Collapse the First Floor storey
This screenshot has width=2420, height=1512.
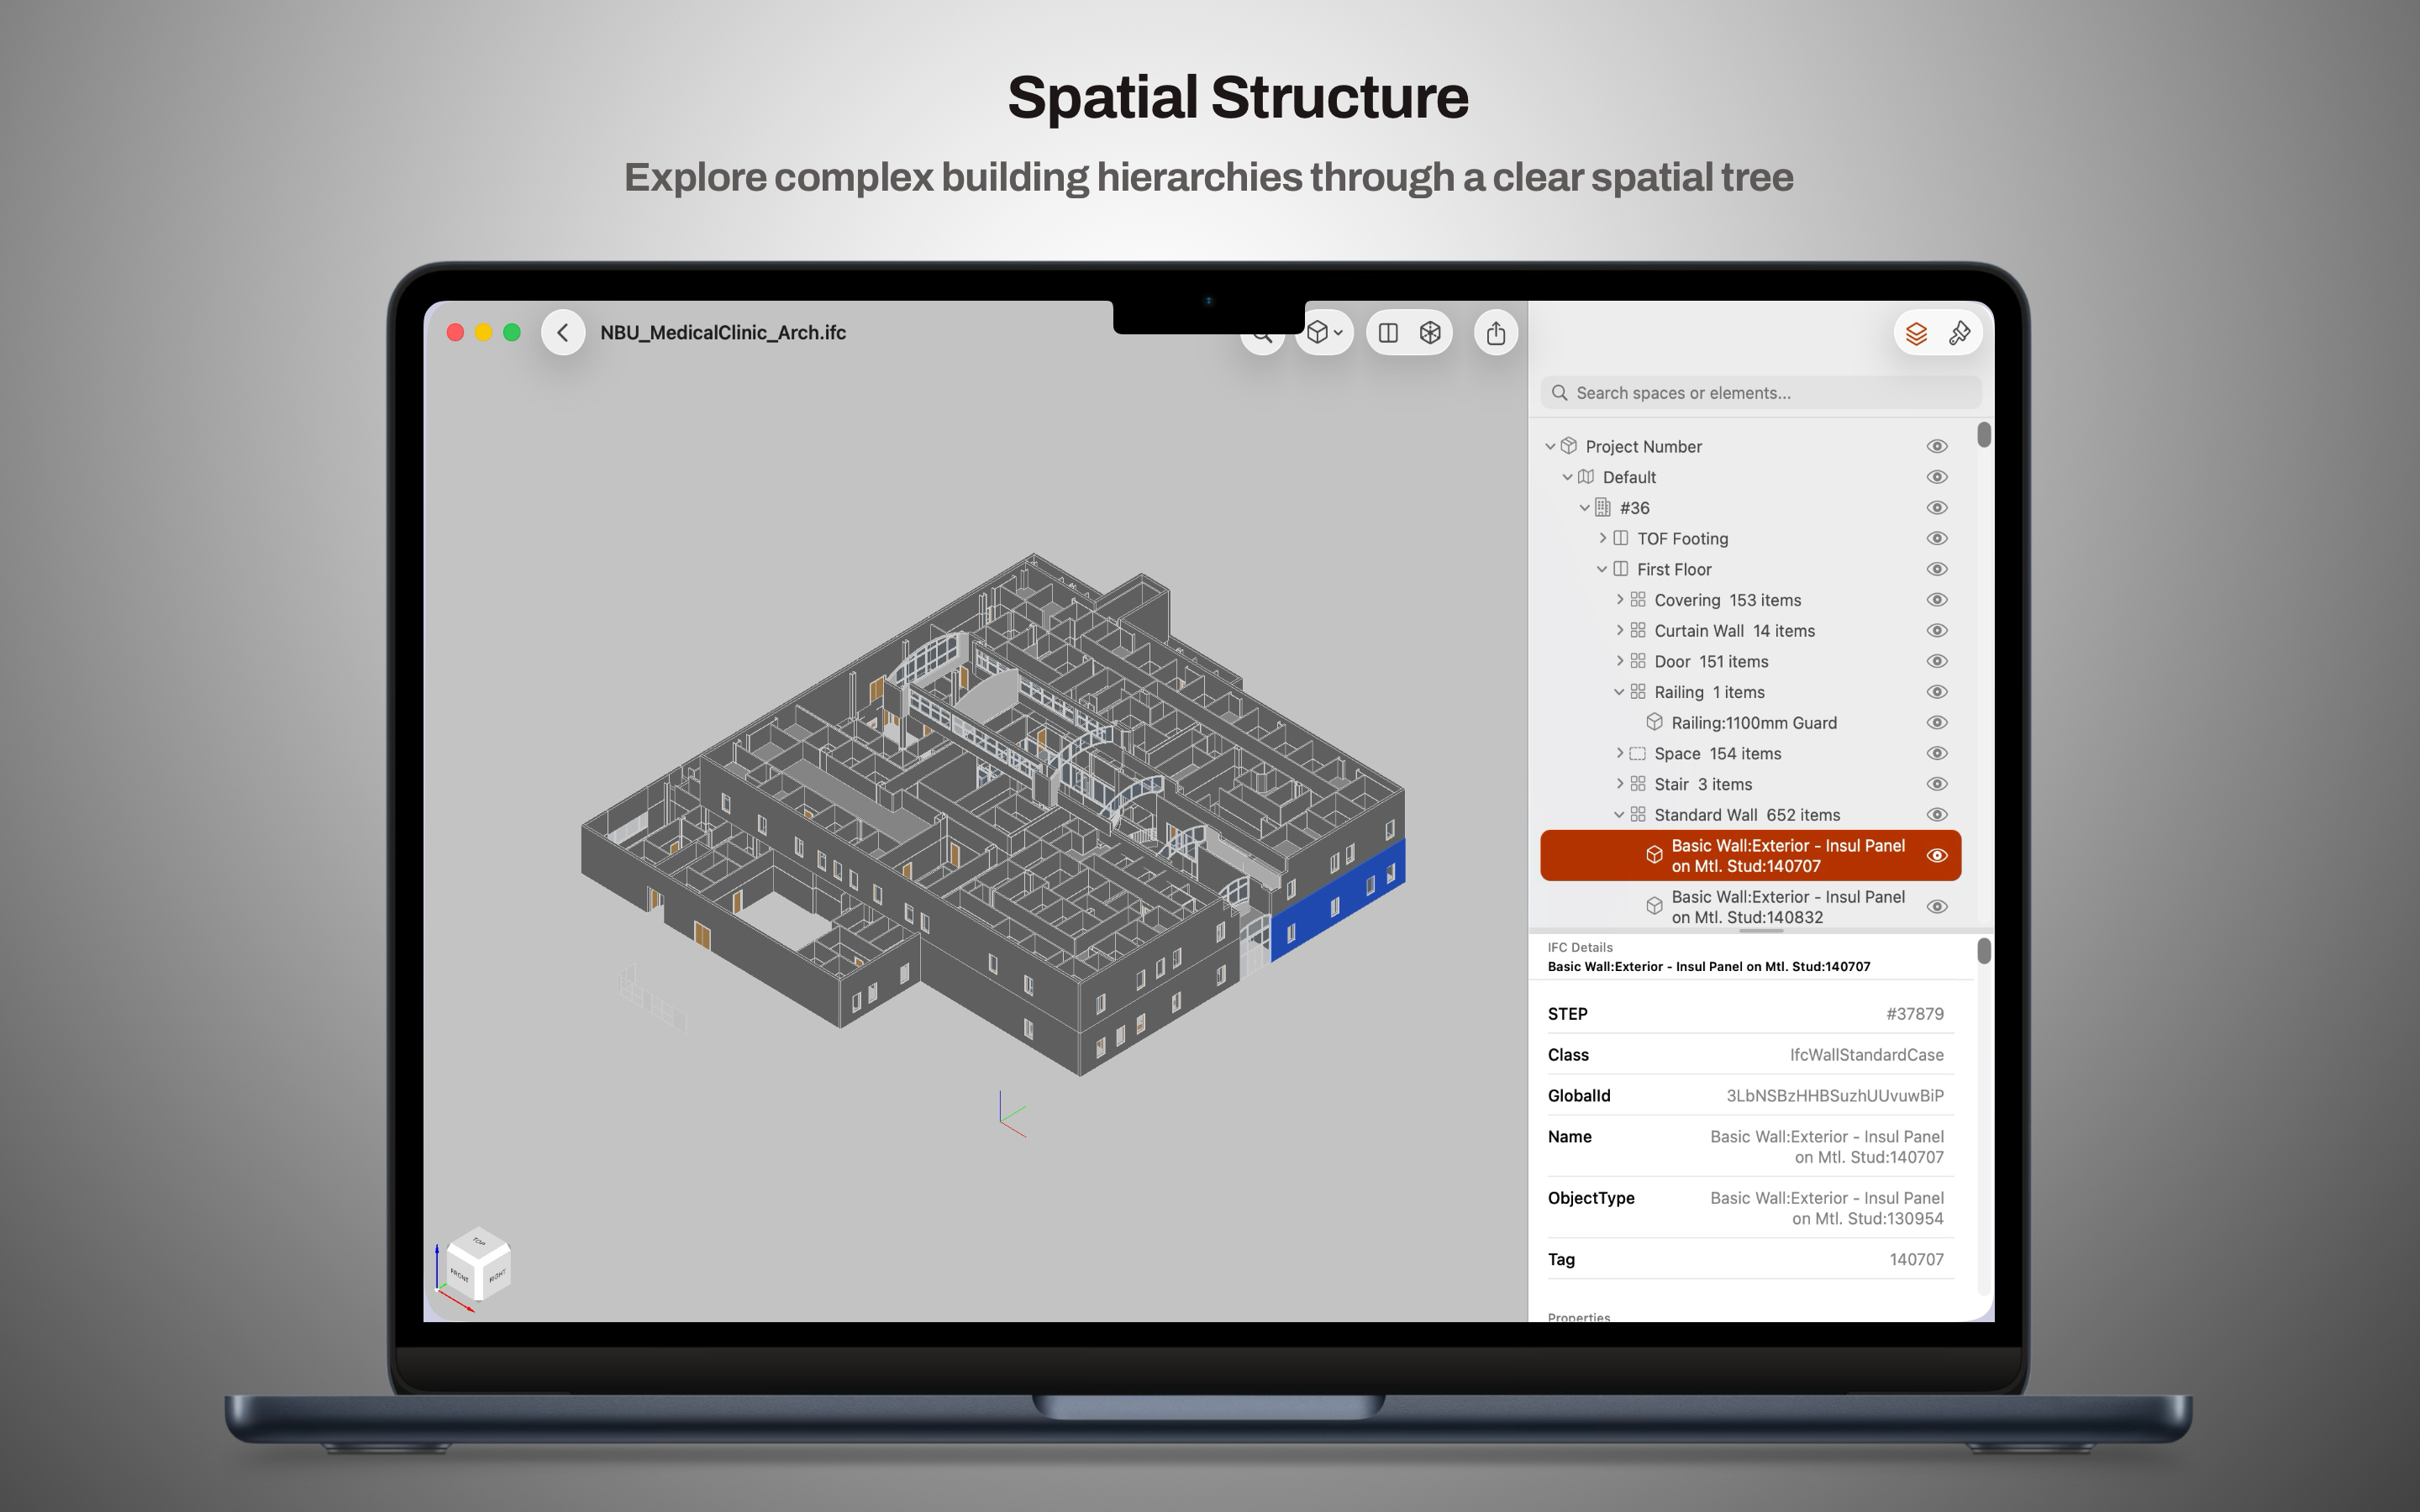coord(1602,569)
